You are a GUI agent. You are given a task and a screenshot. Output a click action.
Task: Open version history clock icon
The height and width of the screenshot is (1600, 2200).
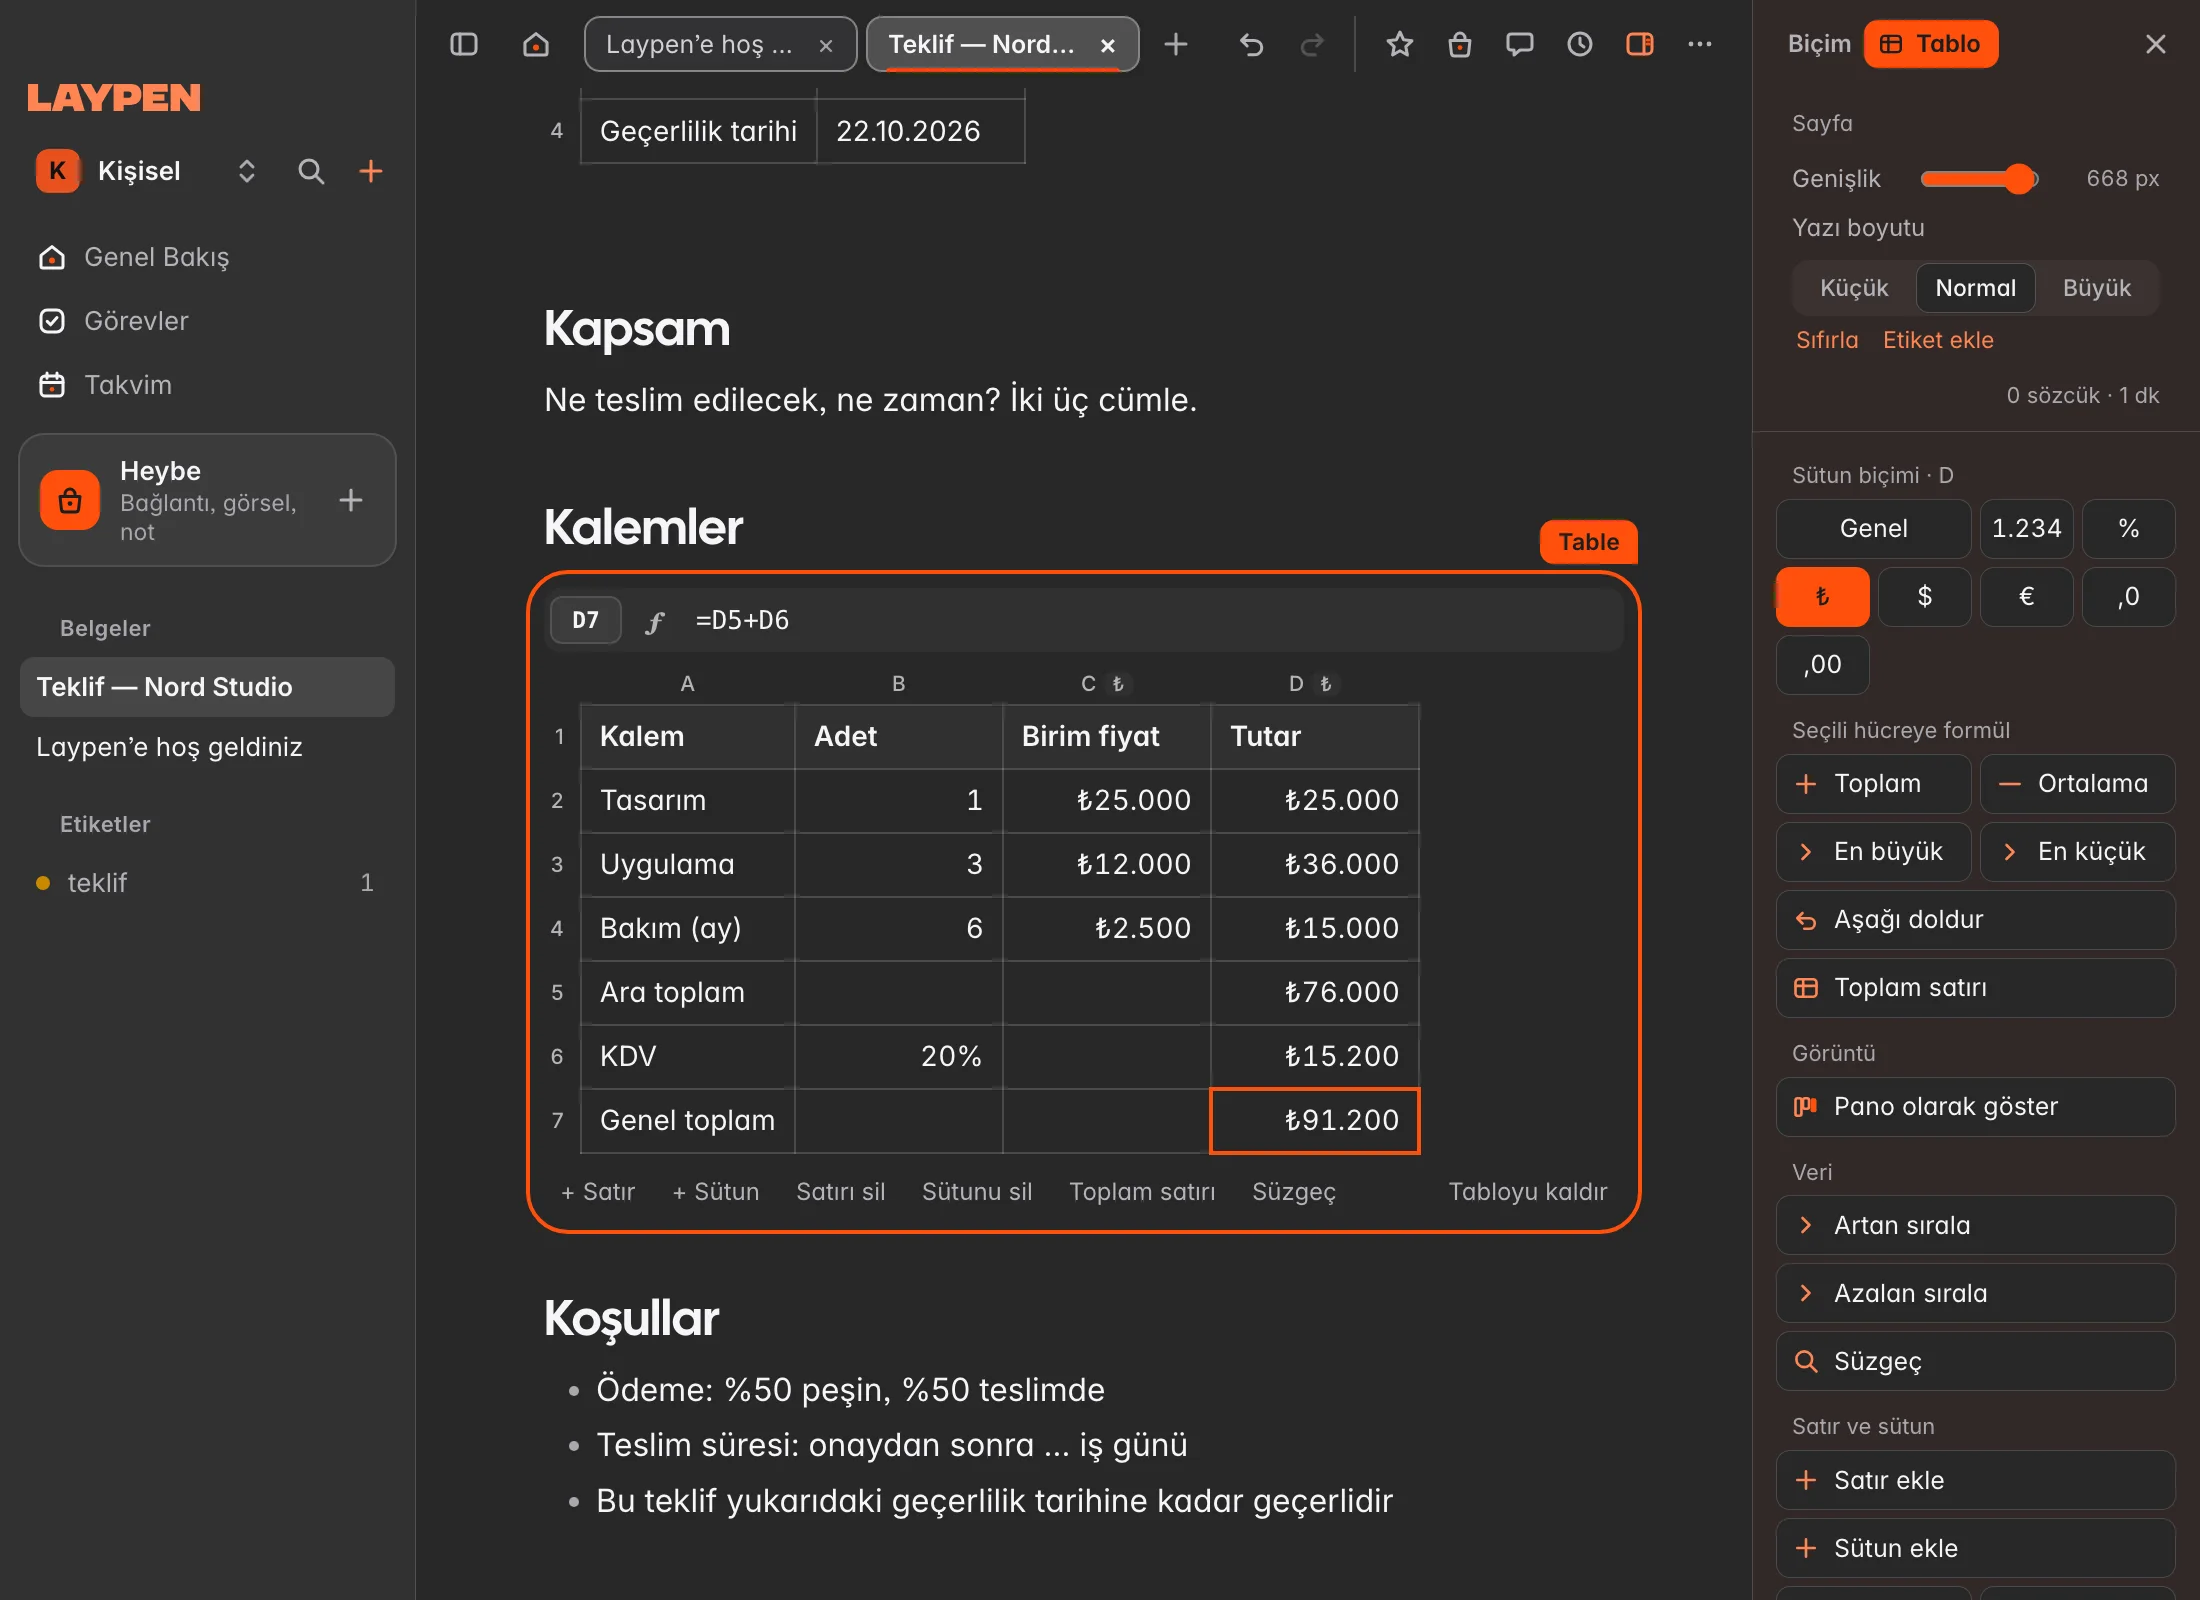coord(1580,44)
